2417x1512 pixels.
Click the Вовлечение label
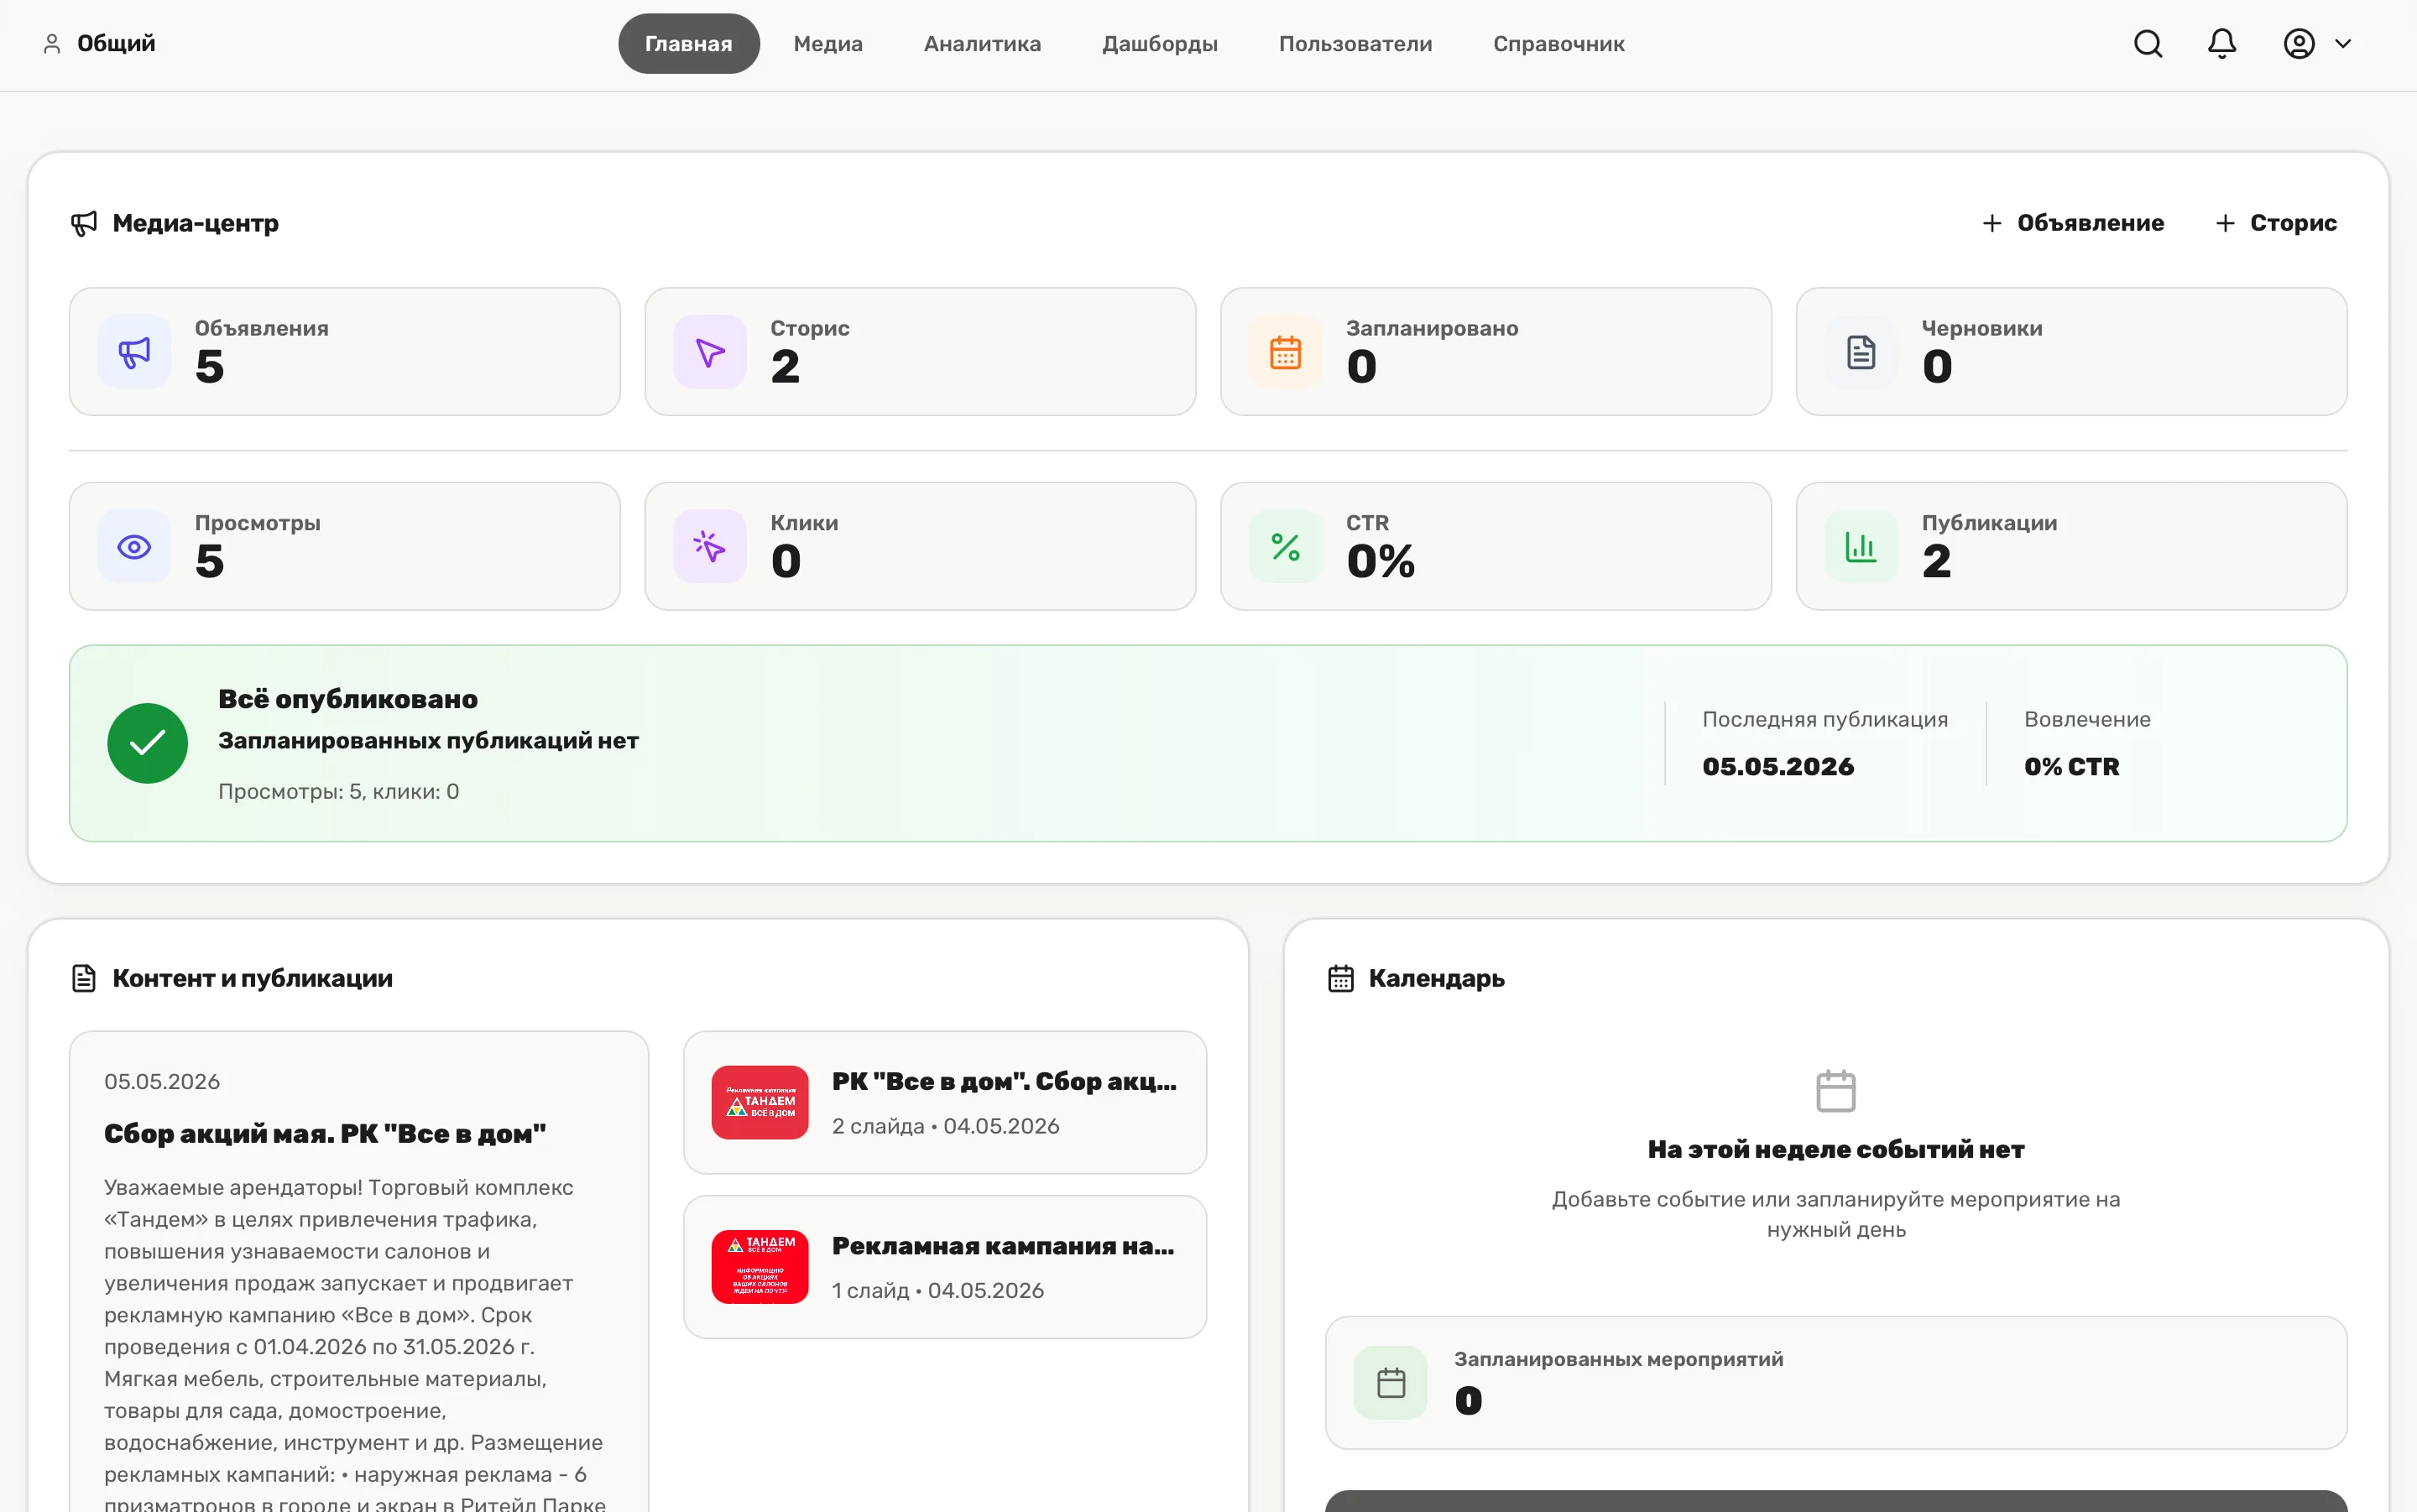(x=2087, y=720)
